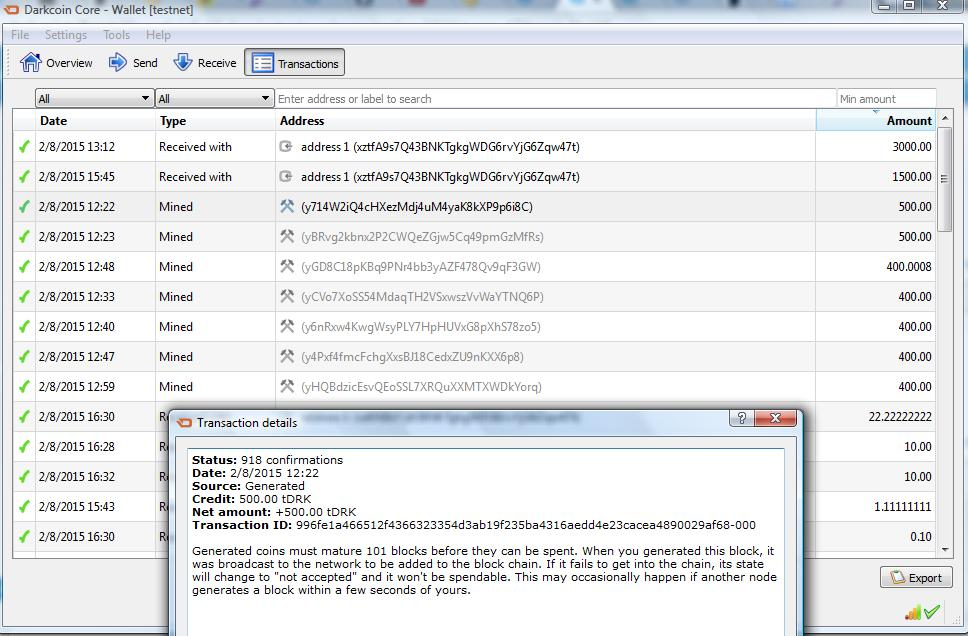Click the mined pickaxe icon for yCVo7XoSS5 address

(286, 296)
